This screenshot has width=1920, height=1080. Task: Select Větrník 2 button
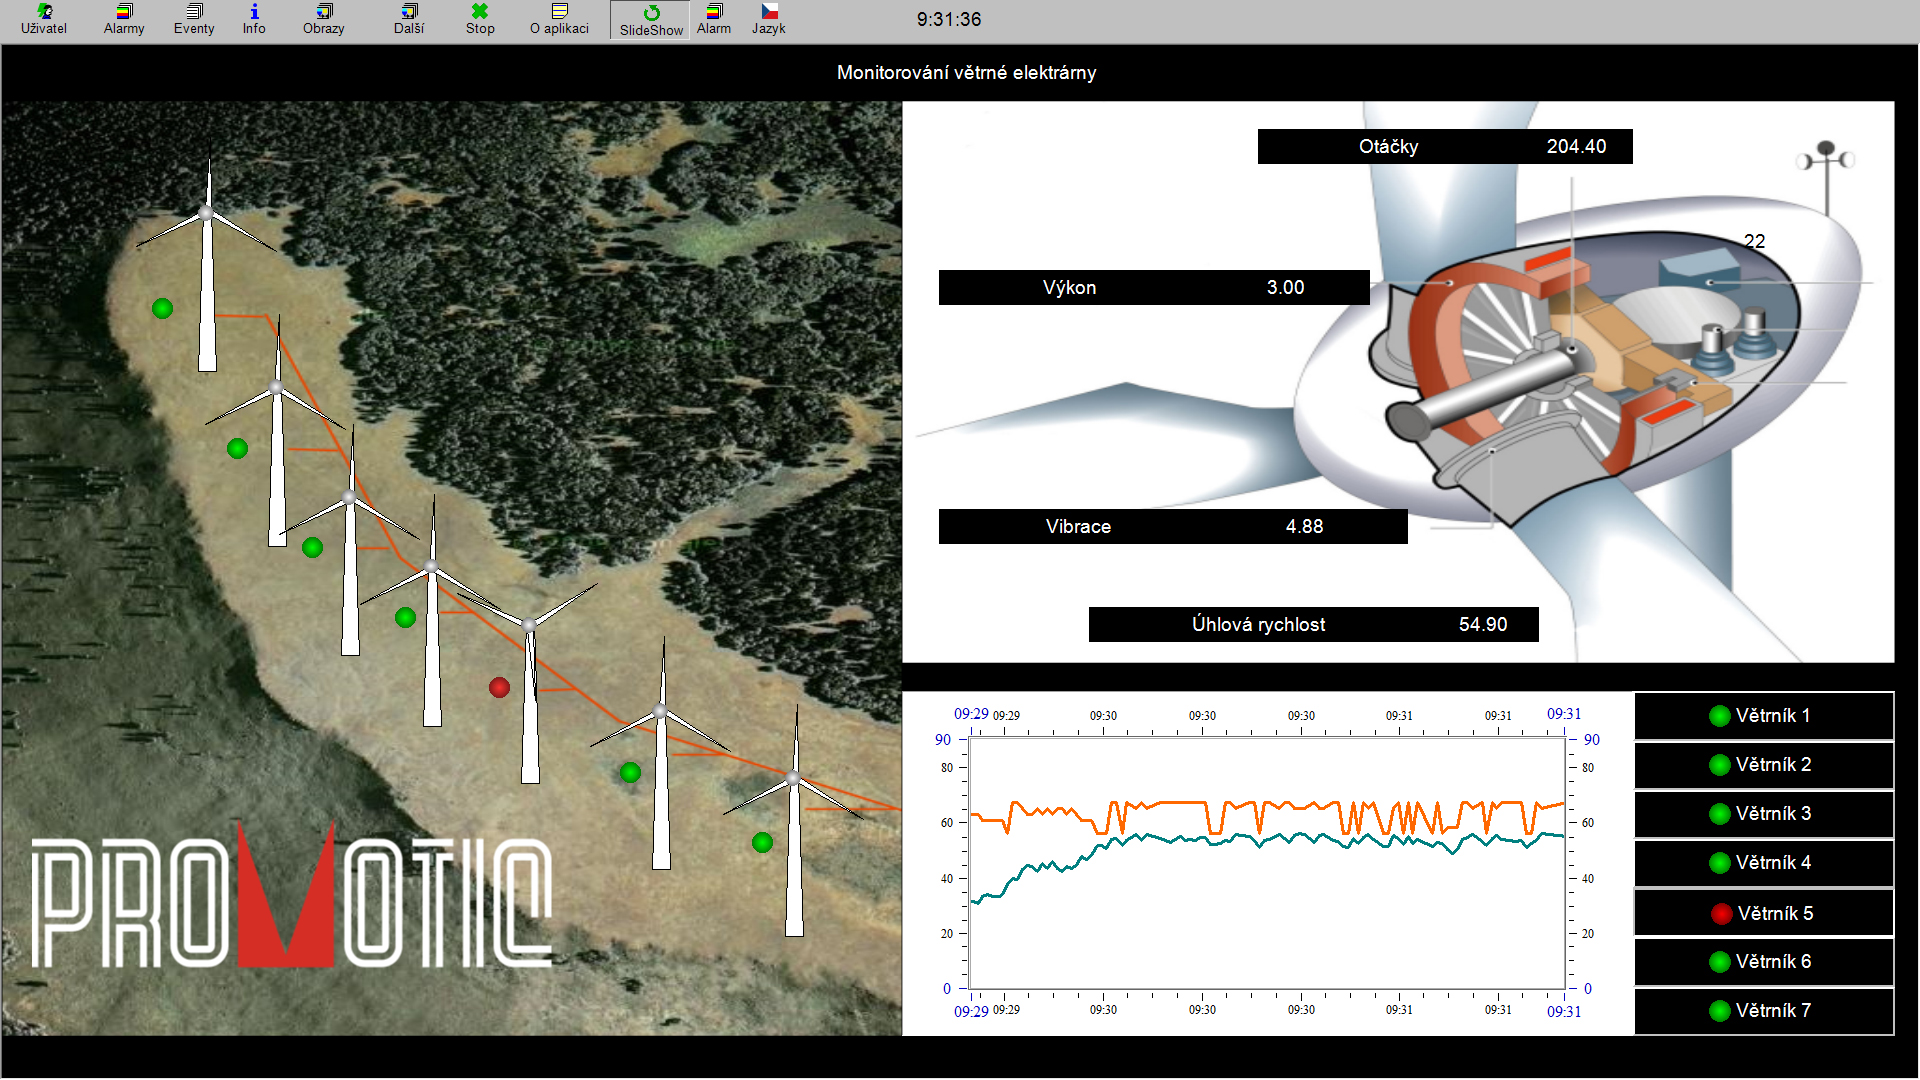click(x=1764, y=765)
